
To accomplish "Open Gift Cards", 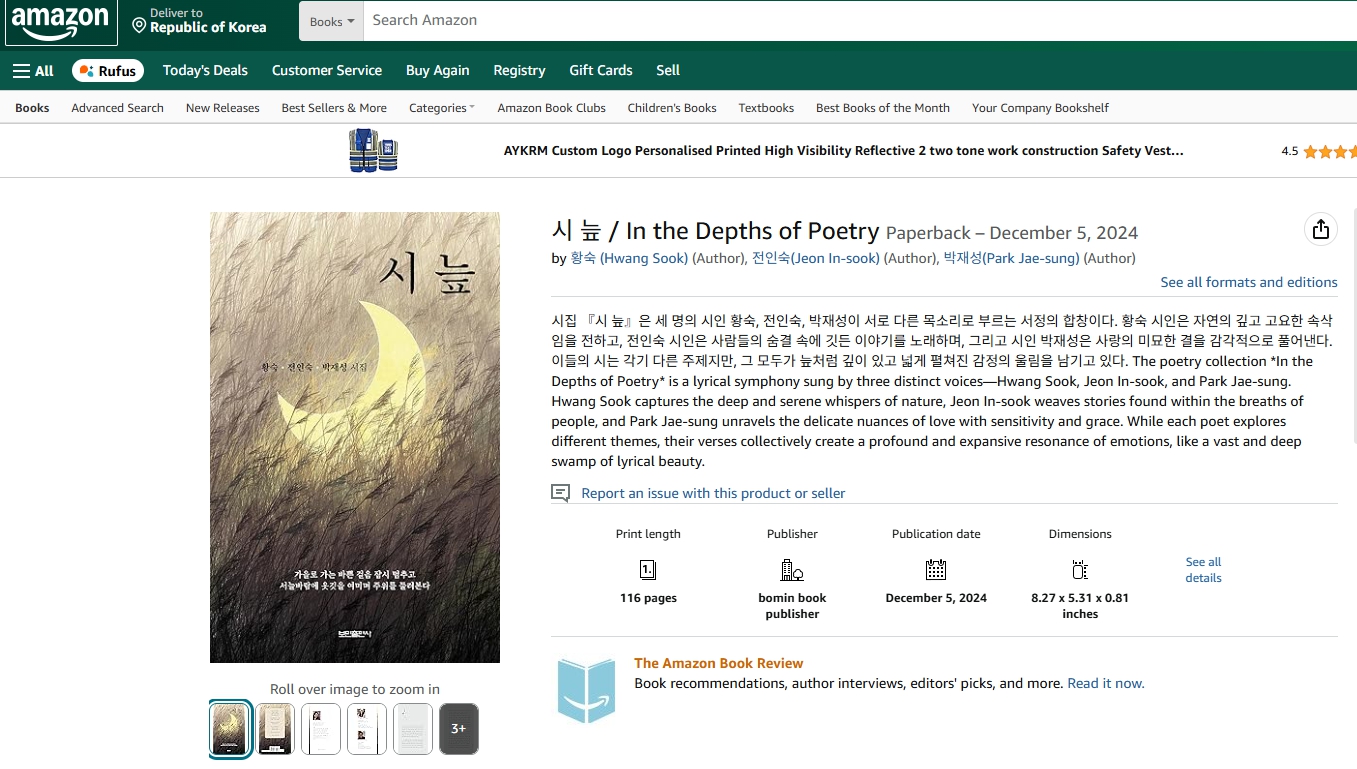I will (601, 70).
